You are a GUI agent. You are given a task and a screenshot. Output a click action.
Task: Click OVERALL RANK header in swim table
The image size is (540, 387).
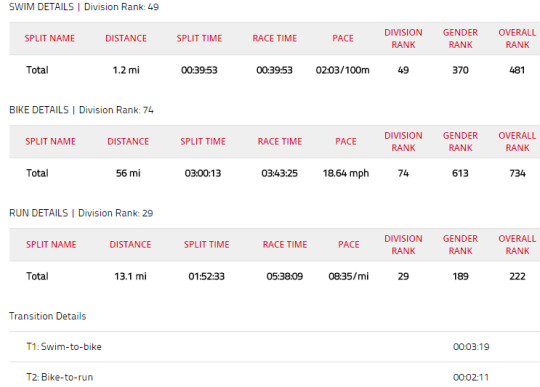point(517,39)
